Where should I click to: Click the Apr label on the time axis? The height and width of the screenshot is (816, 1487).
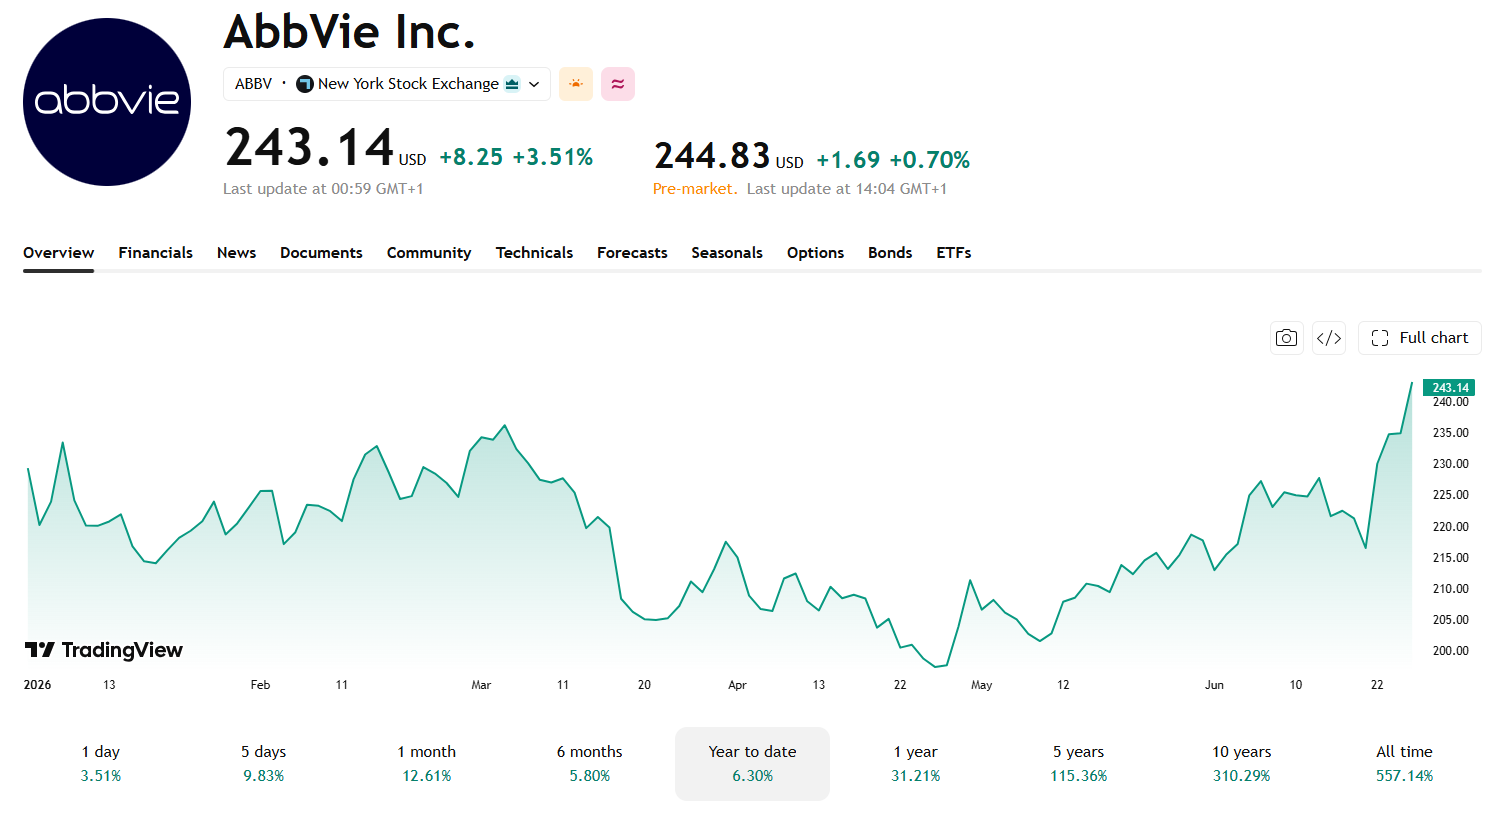pyautogui.click(x=737, y=685)
